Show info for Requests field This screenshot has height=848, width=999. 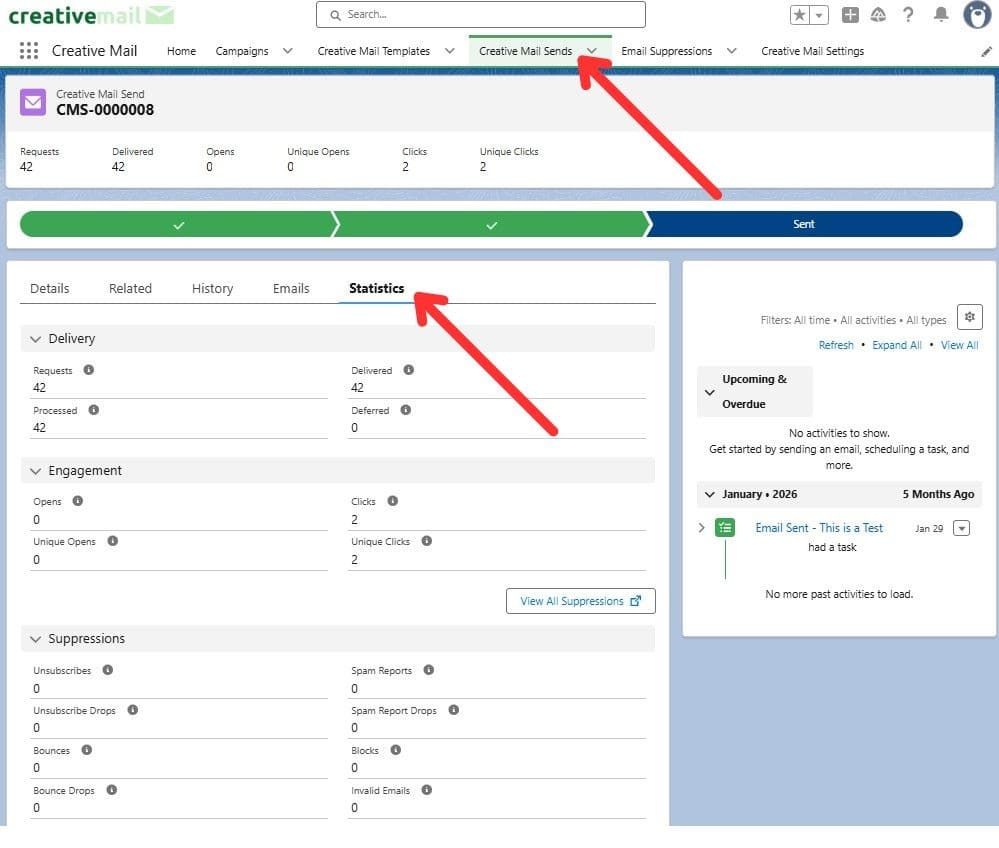click(x=89, y=370)
